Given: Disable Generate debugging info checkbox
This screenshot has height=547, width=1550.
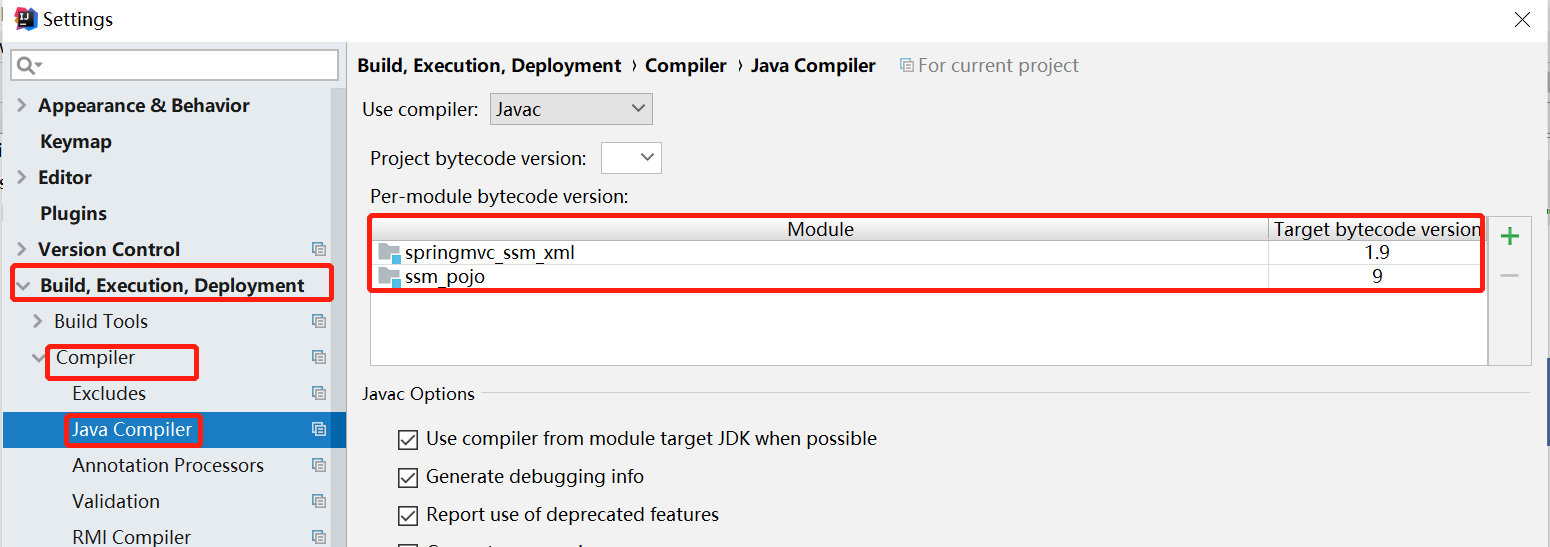Looking at the screenshot, I should (x=408, y=477).
